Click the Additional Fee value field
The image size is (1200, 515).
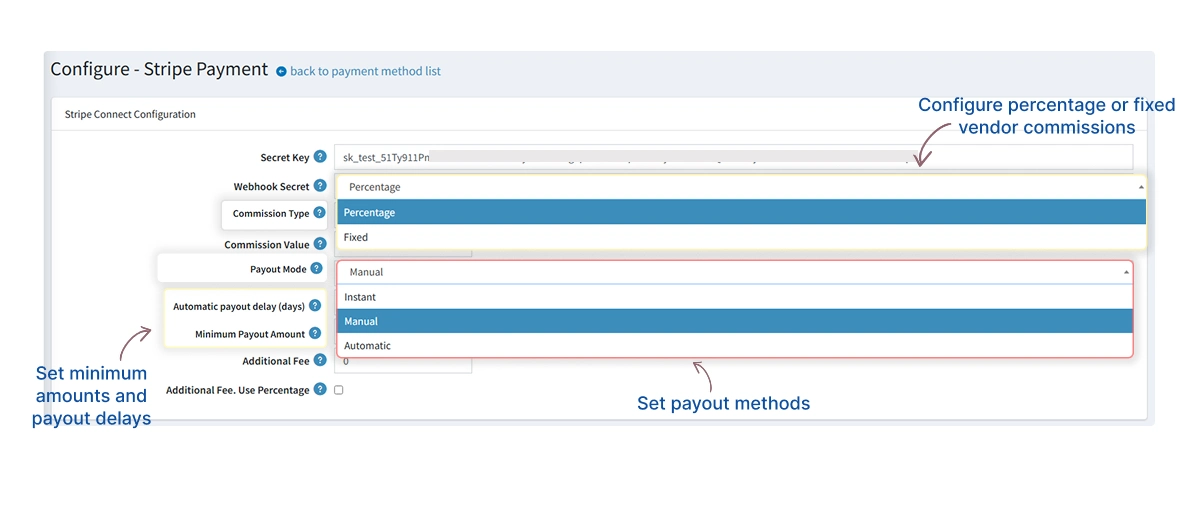point(403,361)
